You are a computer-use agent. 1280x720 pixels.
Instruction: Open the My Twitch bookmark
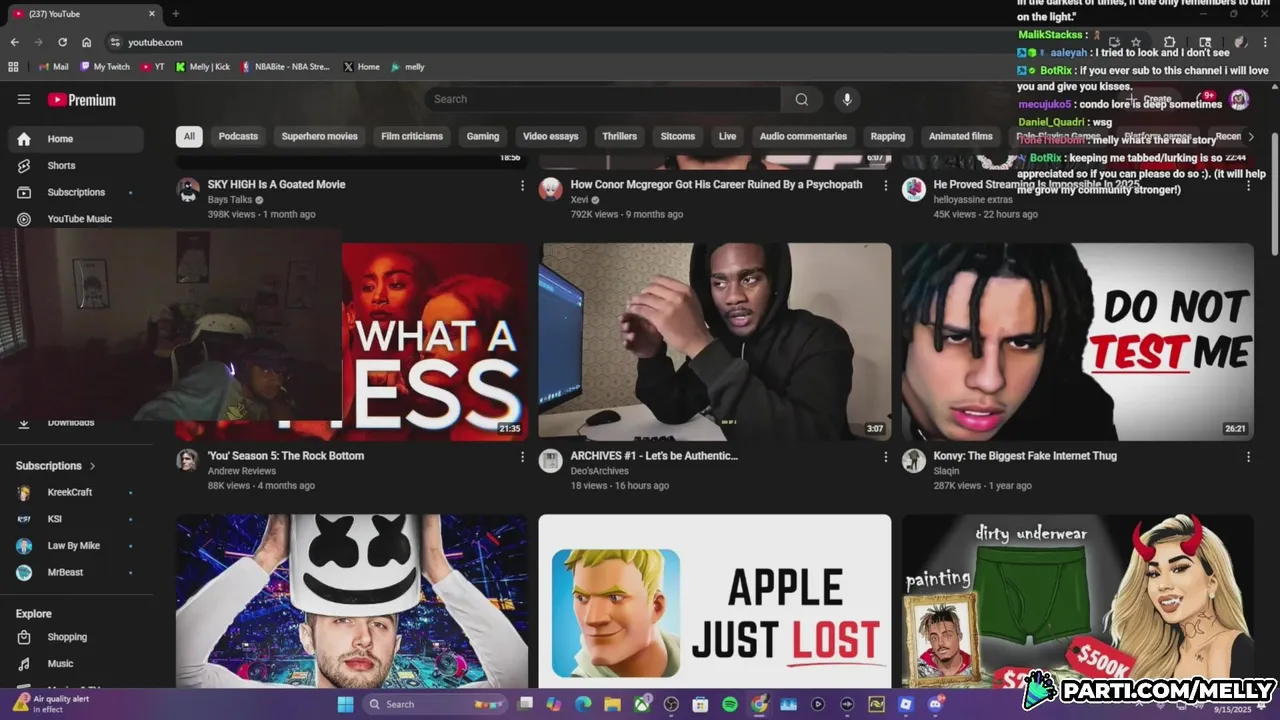tap(105, 67)
